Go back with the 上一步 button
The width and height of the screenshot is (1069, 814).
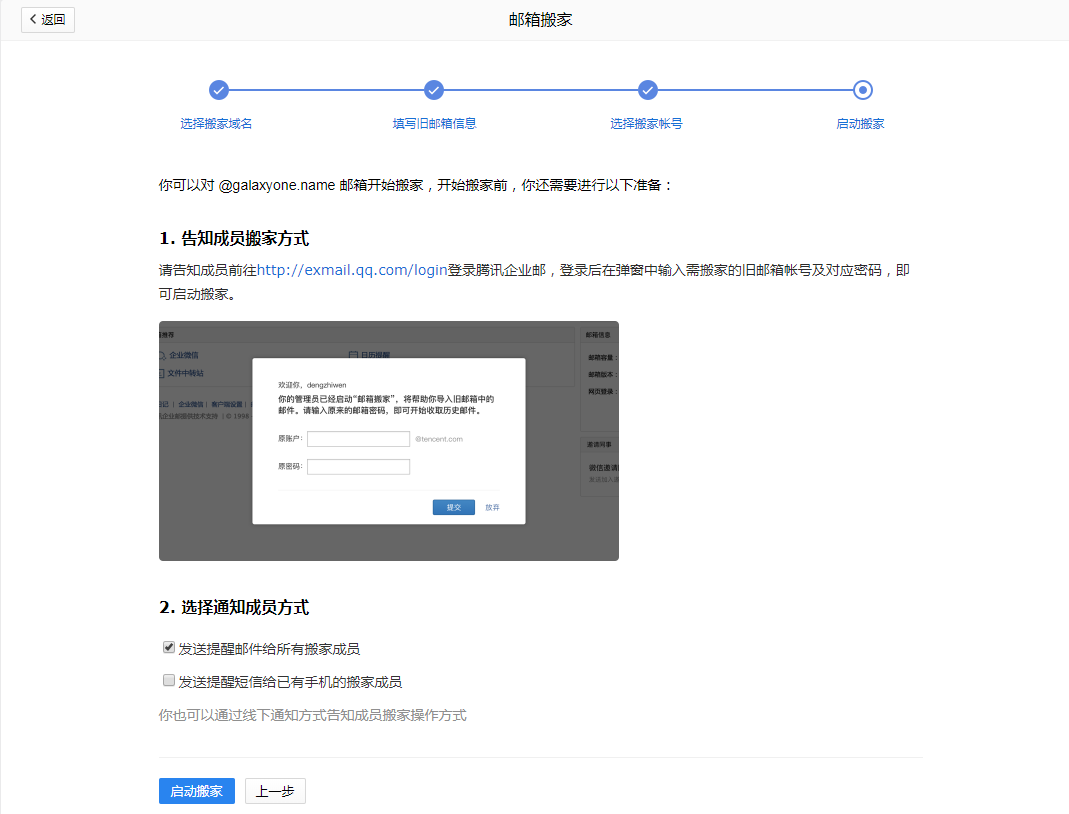click(x=275, y=791)
